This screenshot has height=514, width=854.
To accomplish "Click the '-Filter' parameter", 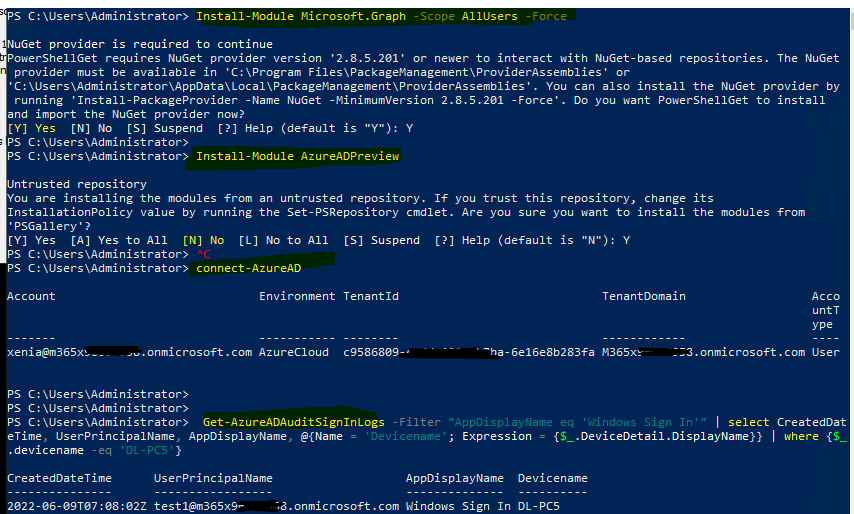I will 417,423.
